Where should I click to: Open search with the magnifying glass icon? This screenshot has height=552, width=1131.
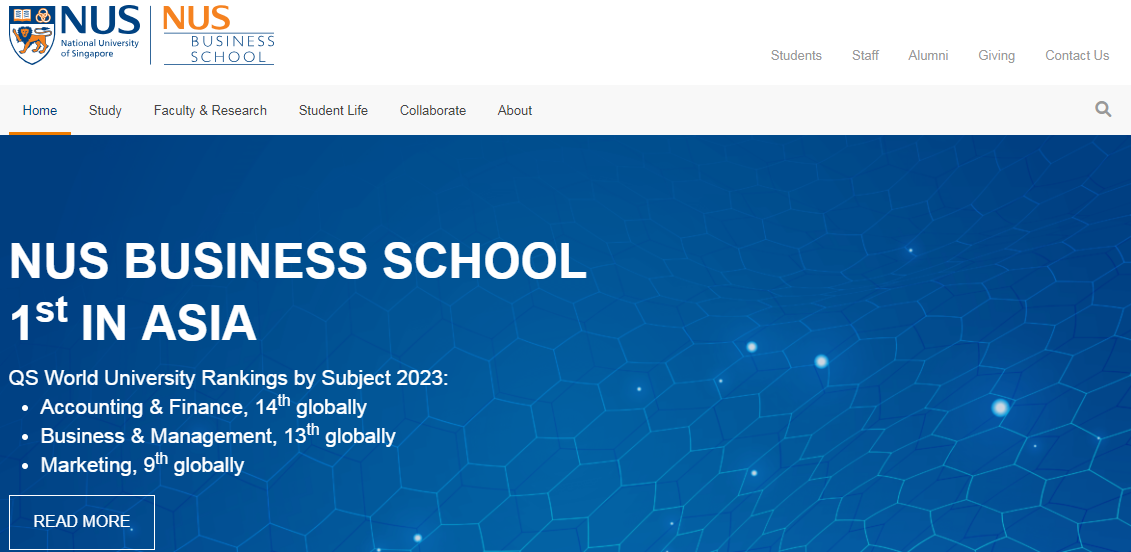coord(1103,110)
